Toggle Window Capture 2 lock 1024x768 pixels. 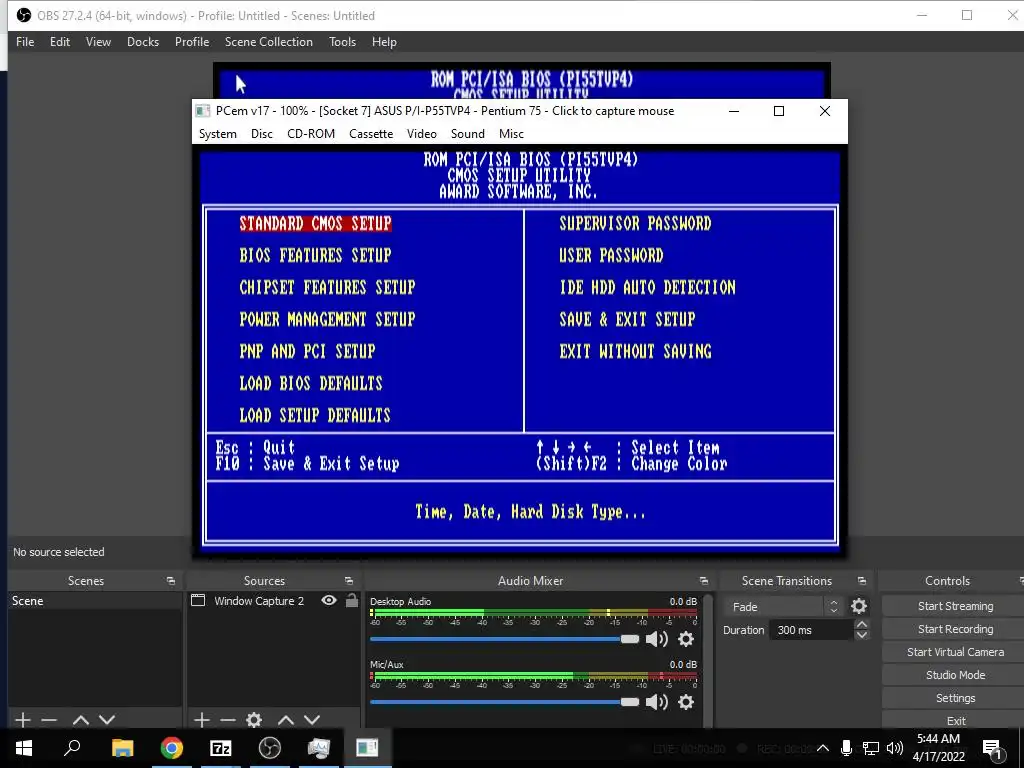tap(351, 600)
